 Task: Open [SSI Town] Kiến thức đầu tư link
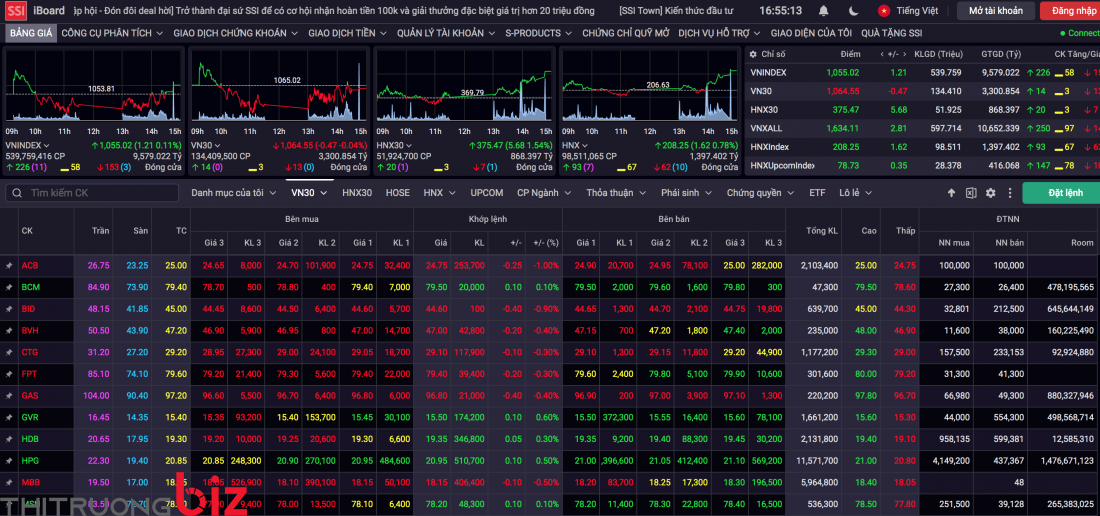point(677,11)
